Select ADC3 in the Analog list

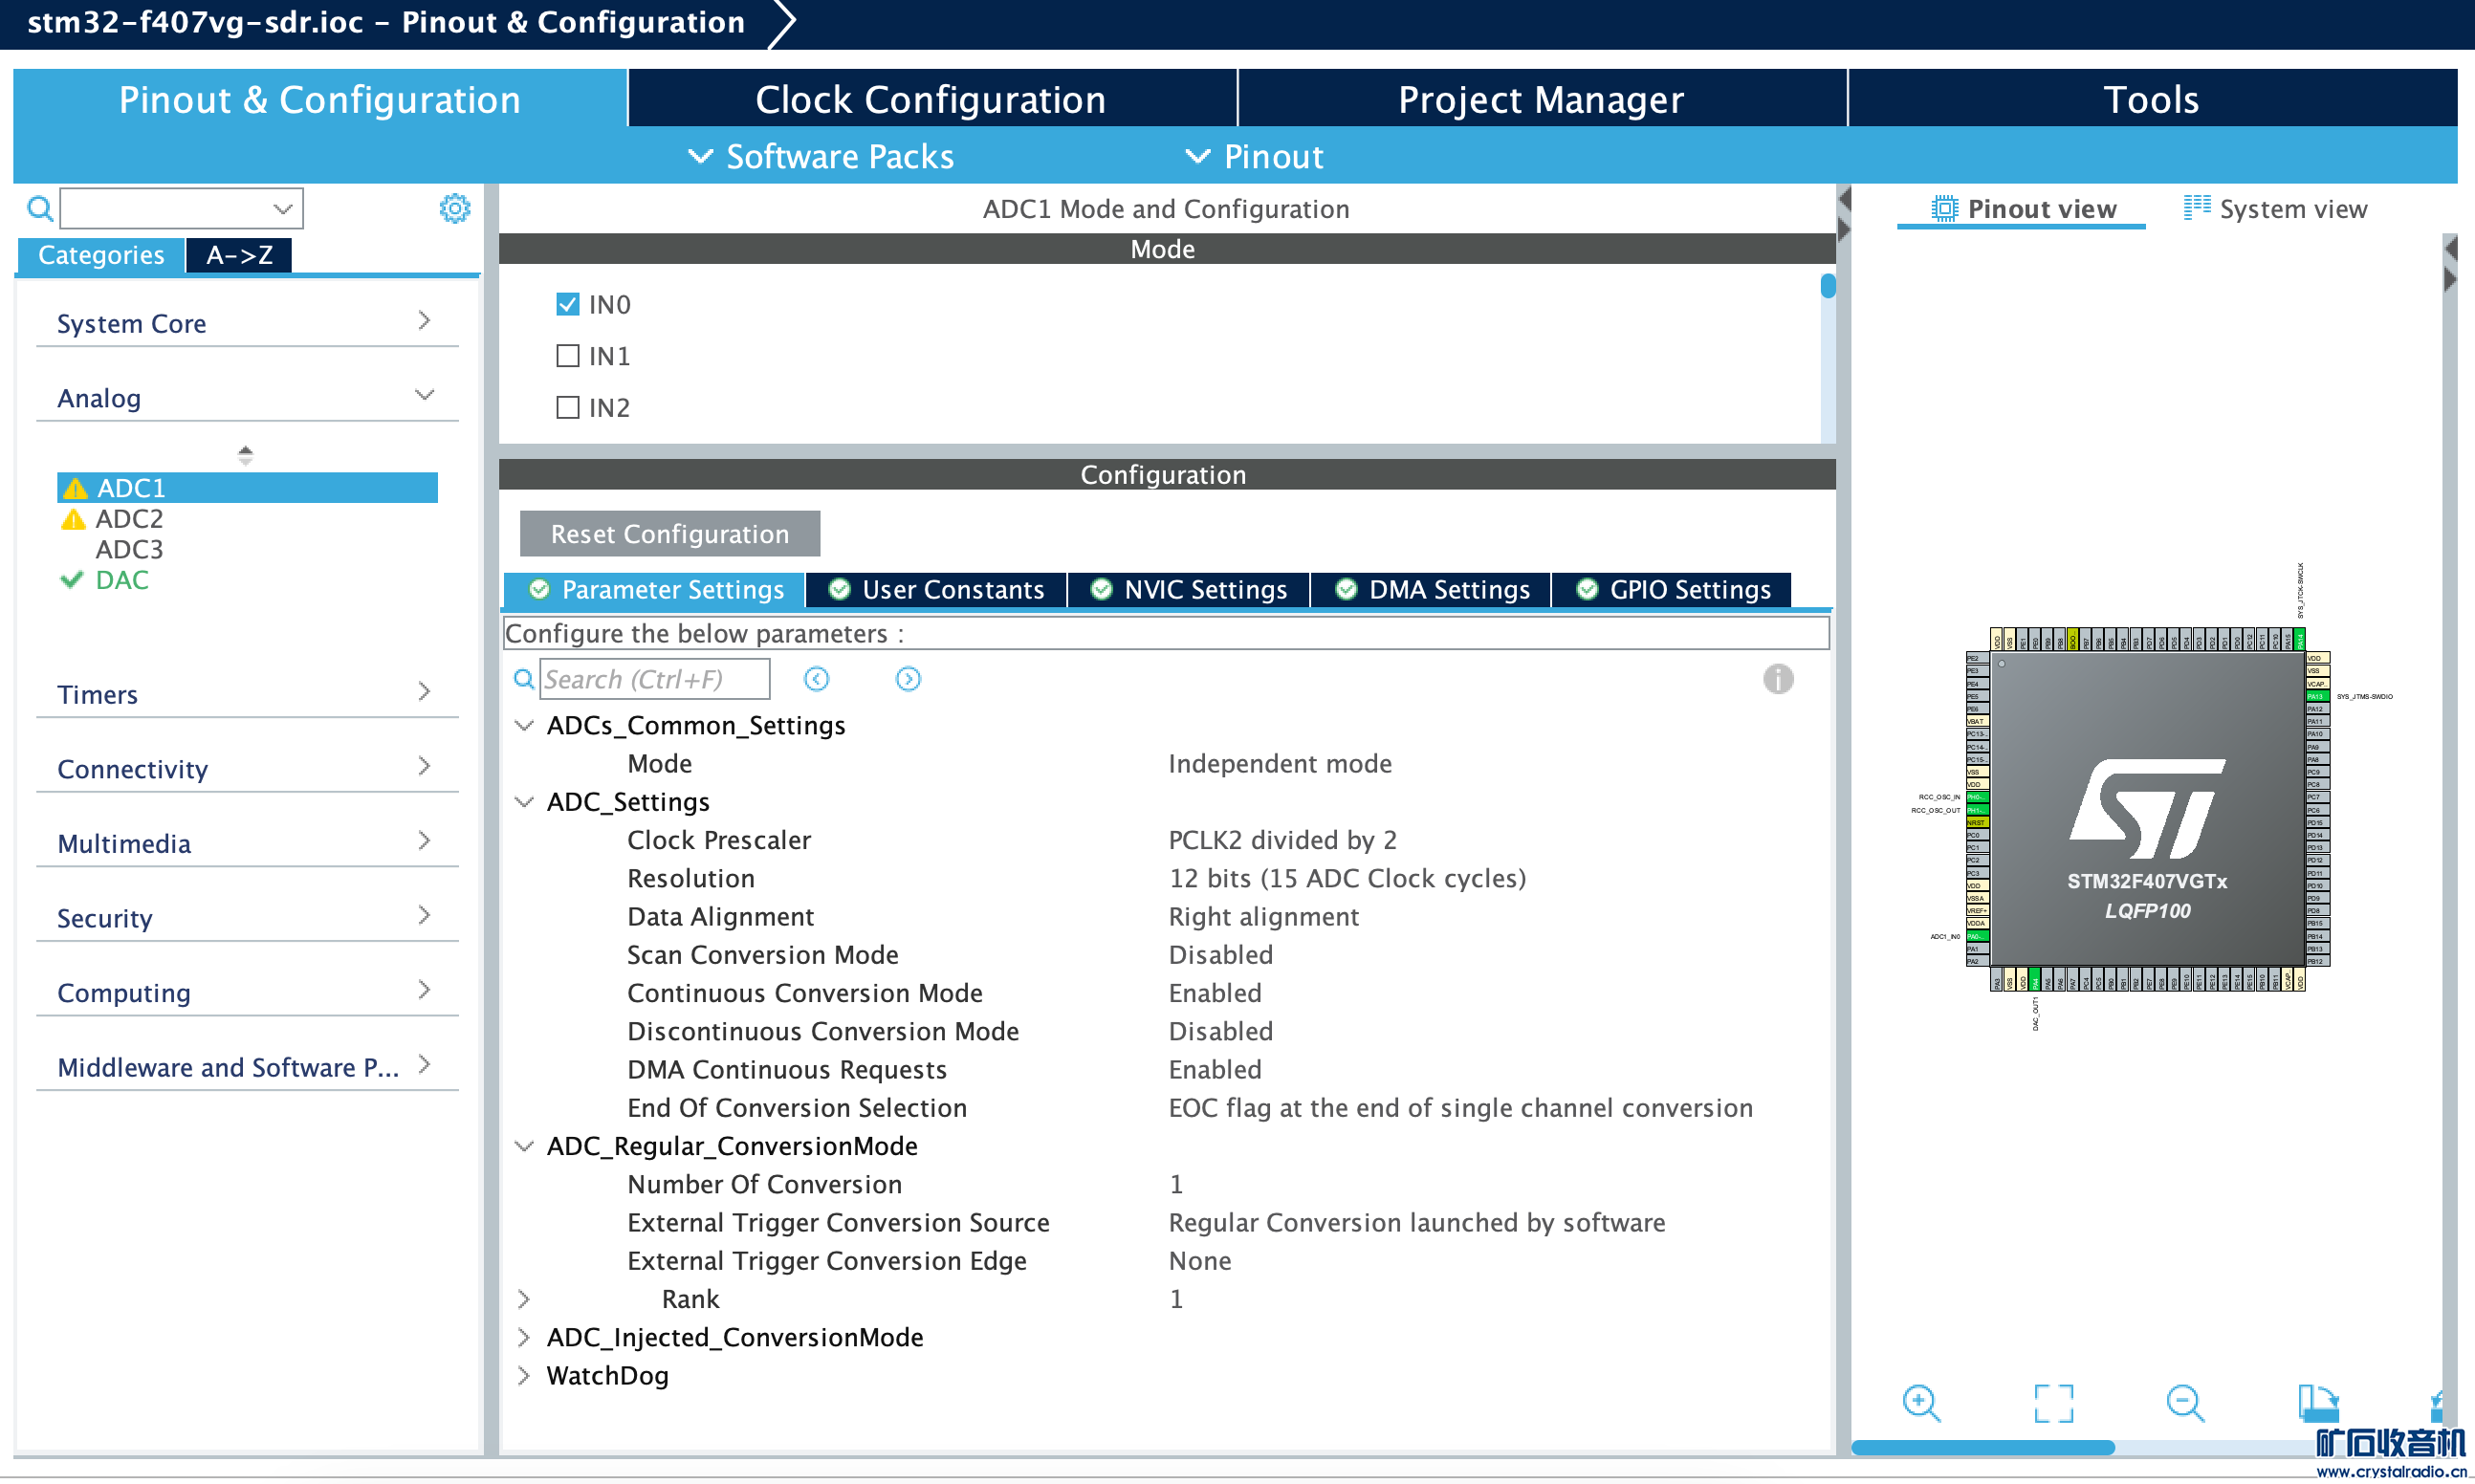tap(129, 549)
